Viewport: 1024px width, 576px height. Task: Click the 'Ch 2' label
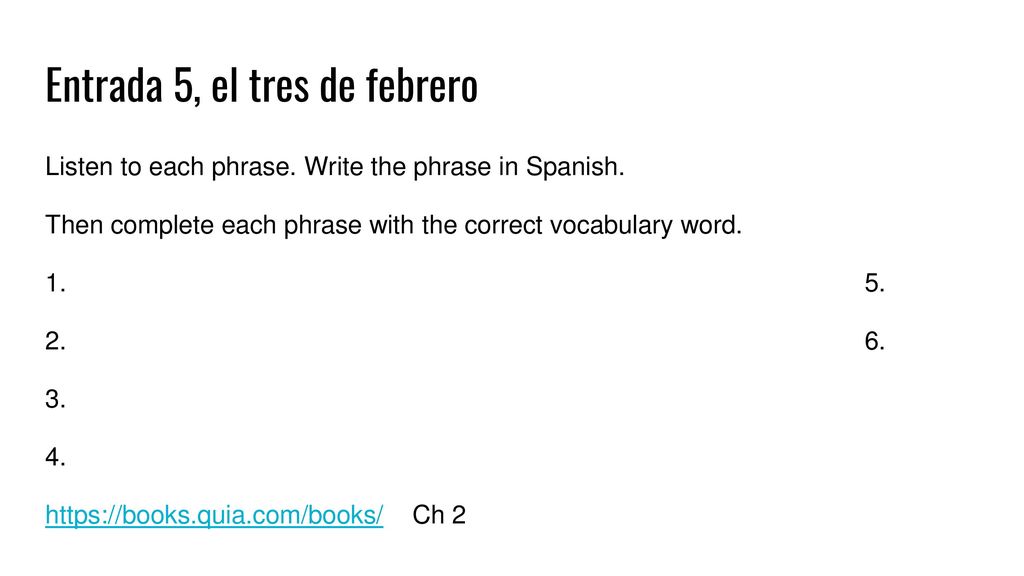click(x=439, y=515)
